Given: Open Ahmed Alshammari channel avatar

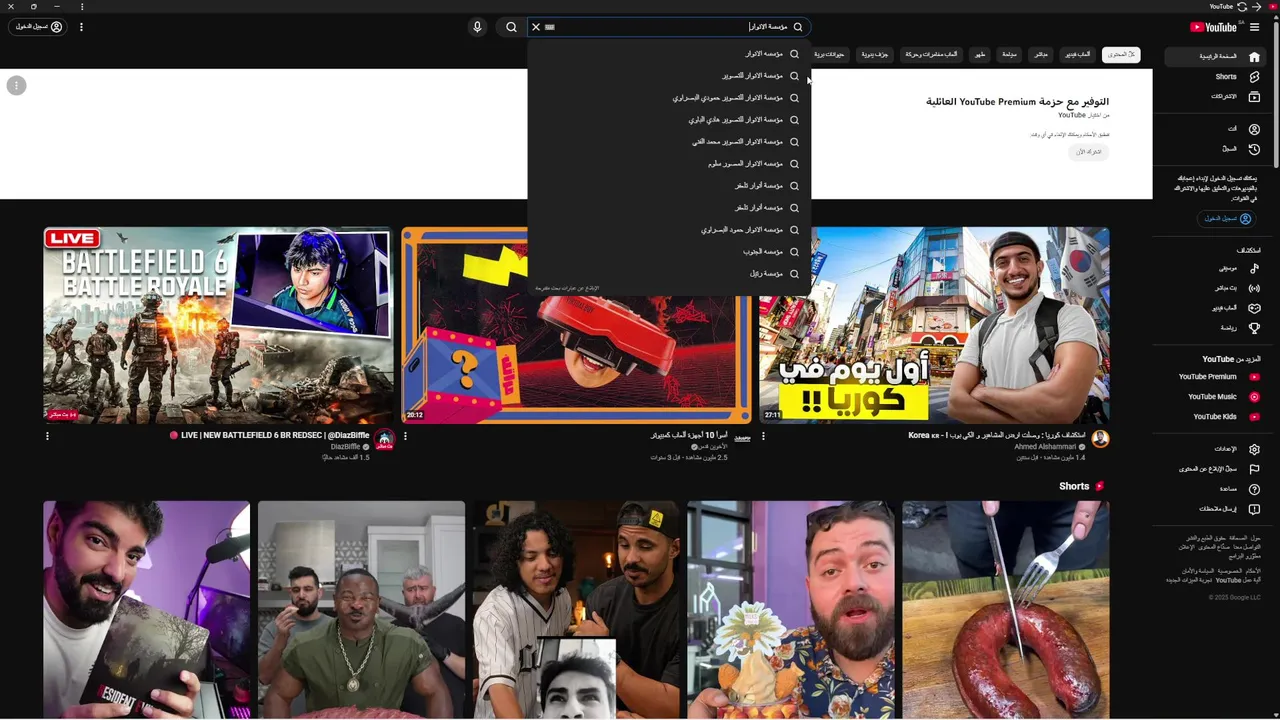Looking at the screenshot, I should tap(1100, 439).
